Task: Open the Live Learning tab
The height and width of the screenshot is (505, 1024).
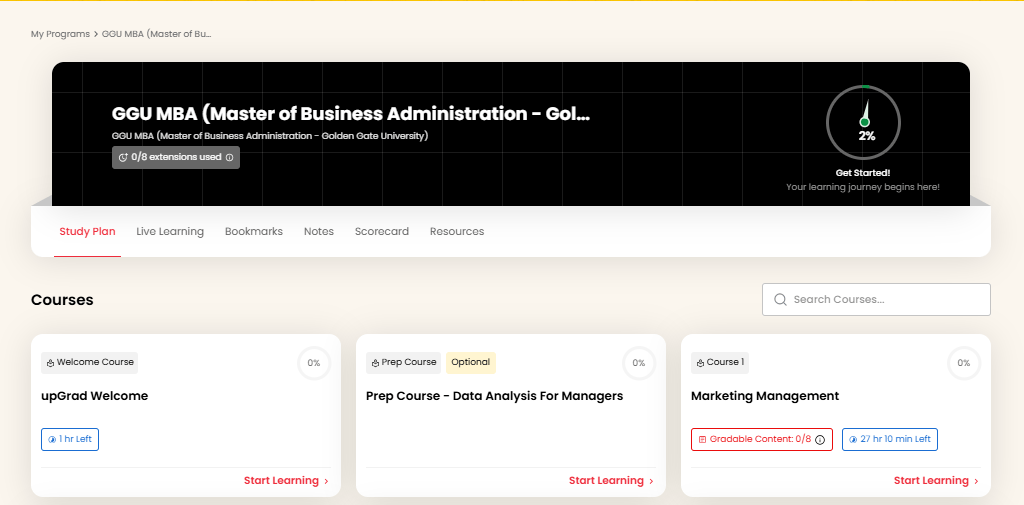Action: pyautogui.click(x=170, y=231)
